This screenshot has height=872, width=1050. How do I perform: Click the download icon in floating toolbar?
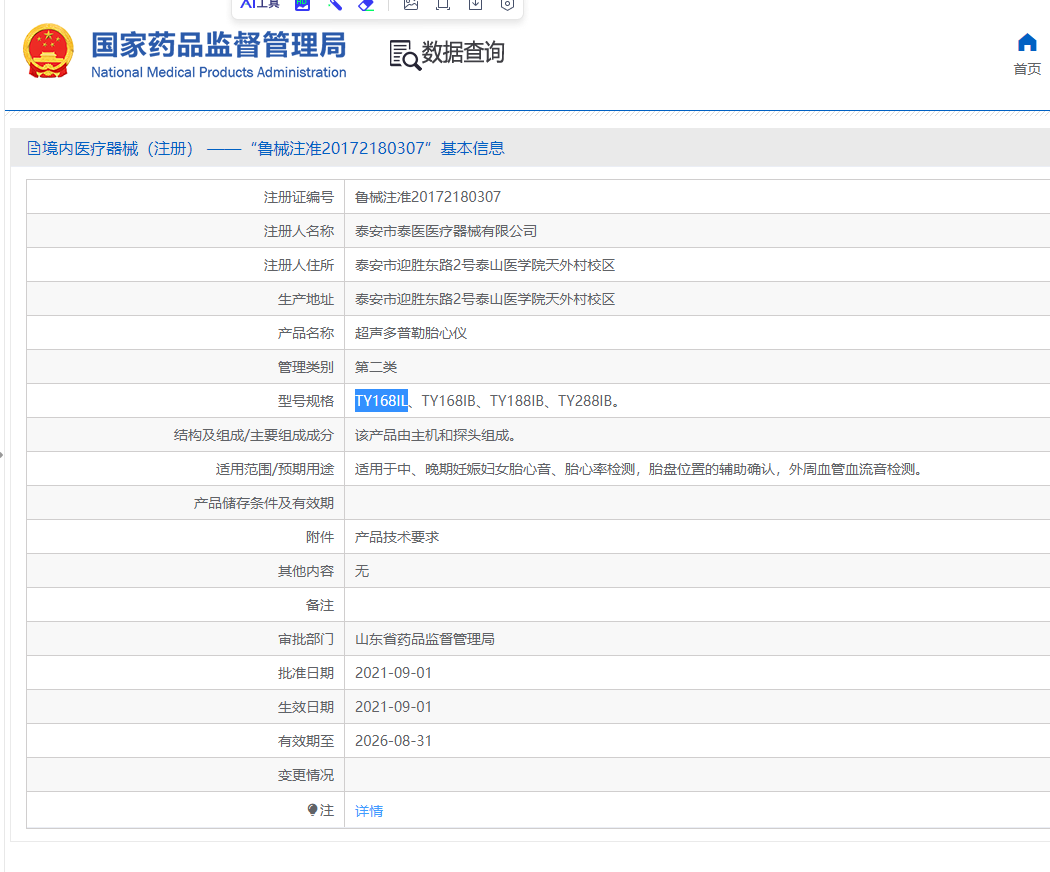pos(475,4)
